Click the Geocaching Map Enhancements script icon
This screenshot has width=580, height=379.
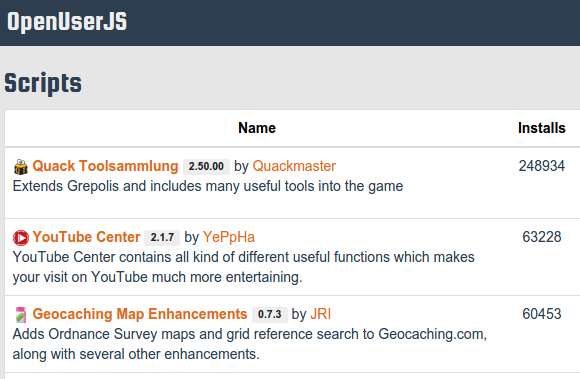[21, 315]
